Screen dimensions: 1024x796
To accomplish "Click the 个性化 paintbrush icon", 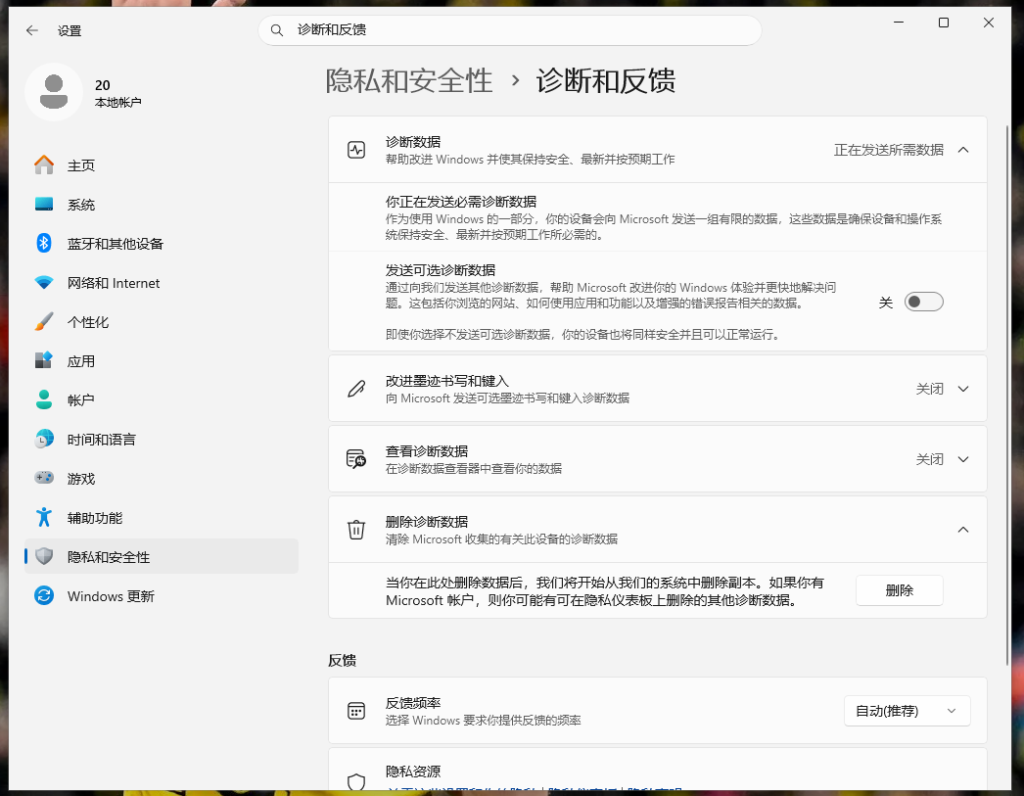I will (x=44, y=321).
